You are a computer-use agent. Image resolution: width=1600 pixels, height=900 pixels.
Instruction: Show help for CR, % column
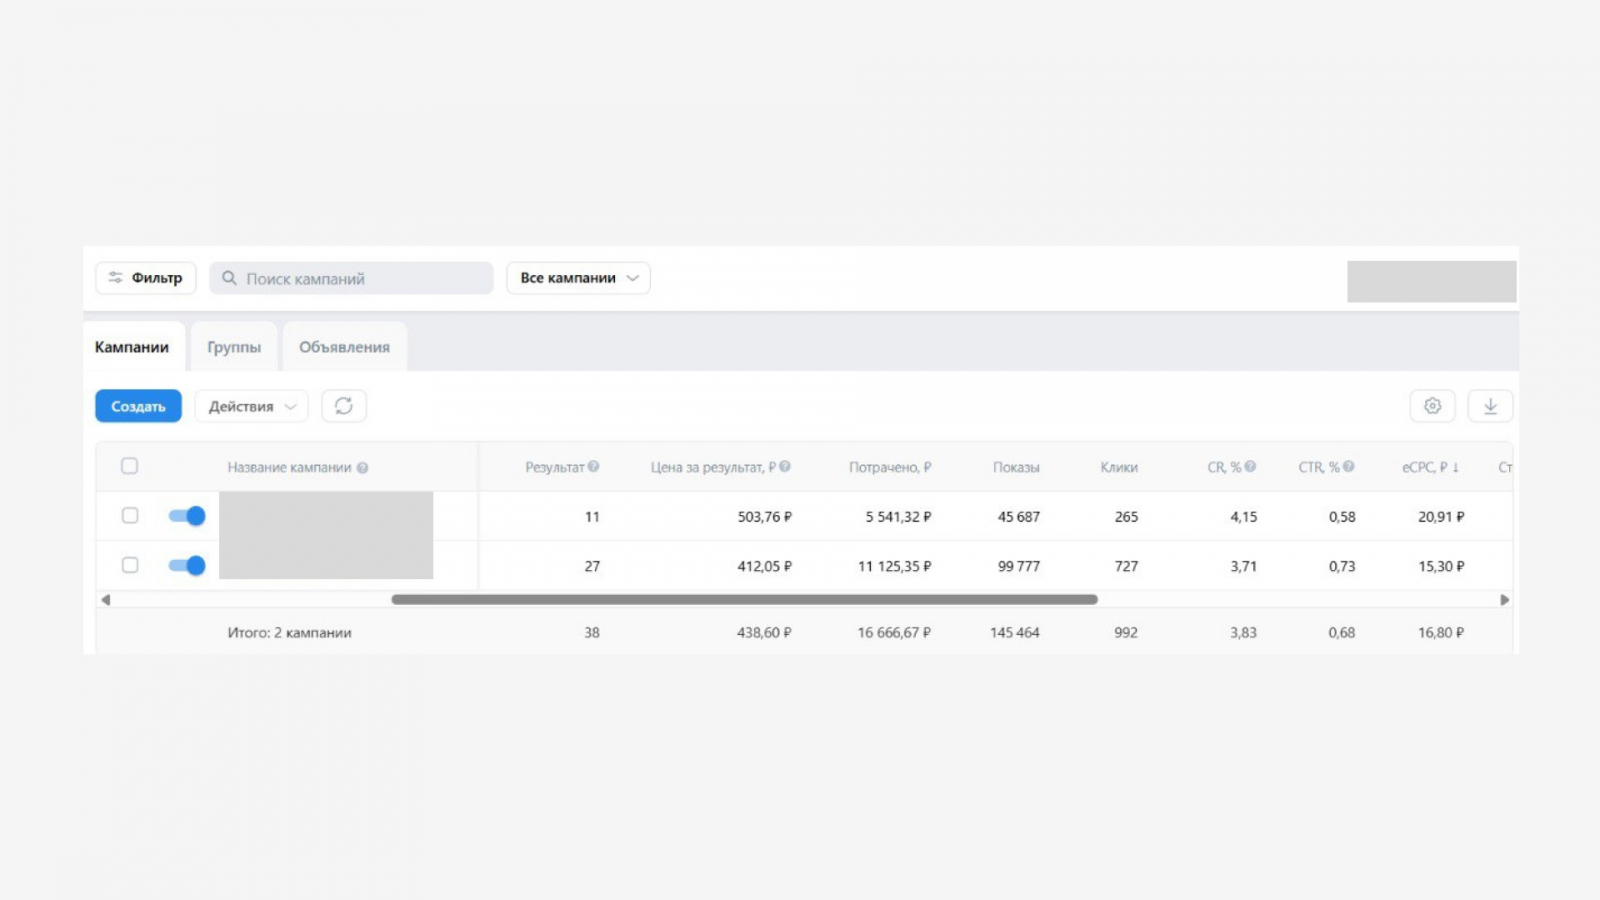pos(1250,467)
